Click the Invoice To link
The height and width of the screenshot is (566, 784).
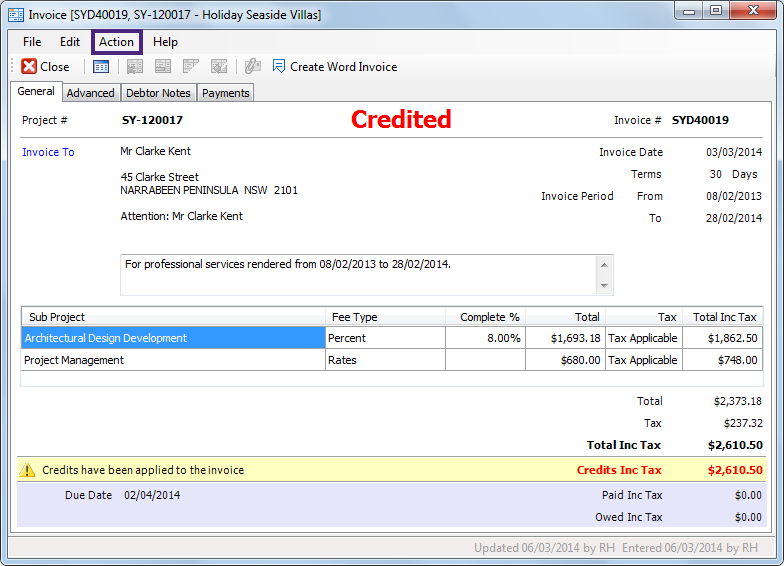[x=48, y=152]
